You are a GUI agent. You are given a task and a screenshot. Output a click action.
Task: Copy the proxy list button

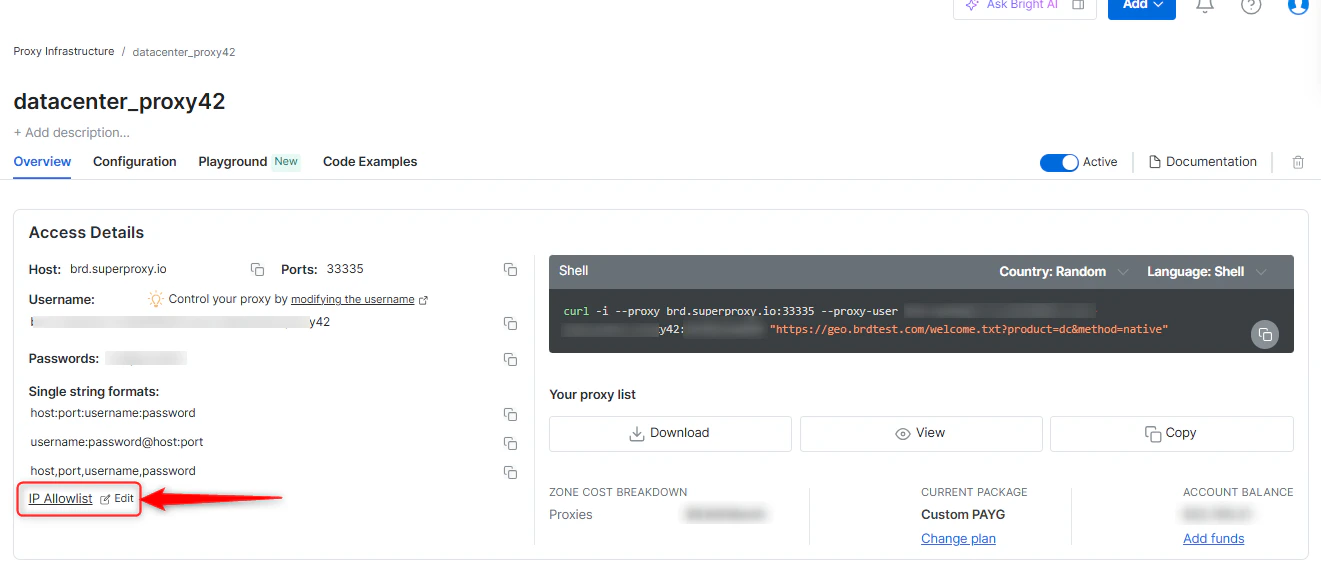tap(1172, 433)
